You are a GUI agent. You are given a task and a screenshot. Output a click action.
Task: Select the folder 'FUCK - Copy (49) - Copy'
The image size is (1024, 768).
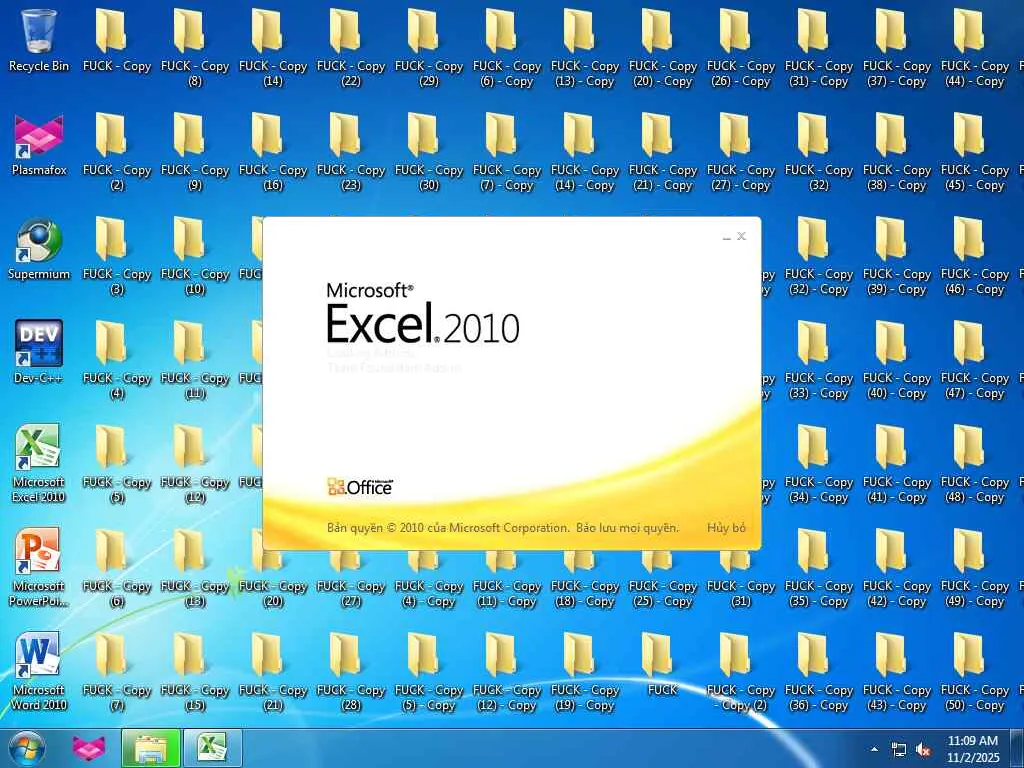pyautogui.click(x=975, y=568)
